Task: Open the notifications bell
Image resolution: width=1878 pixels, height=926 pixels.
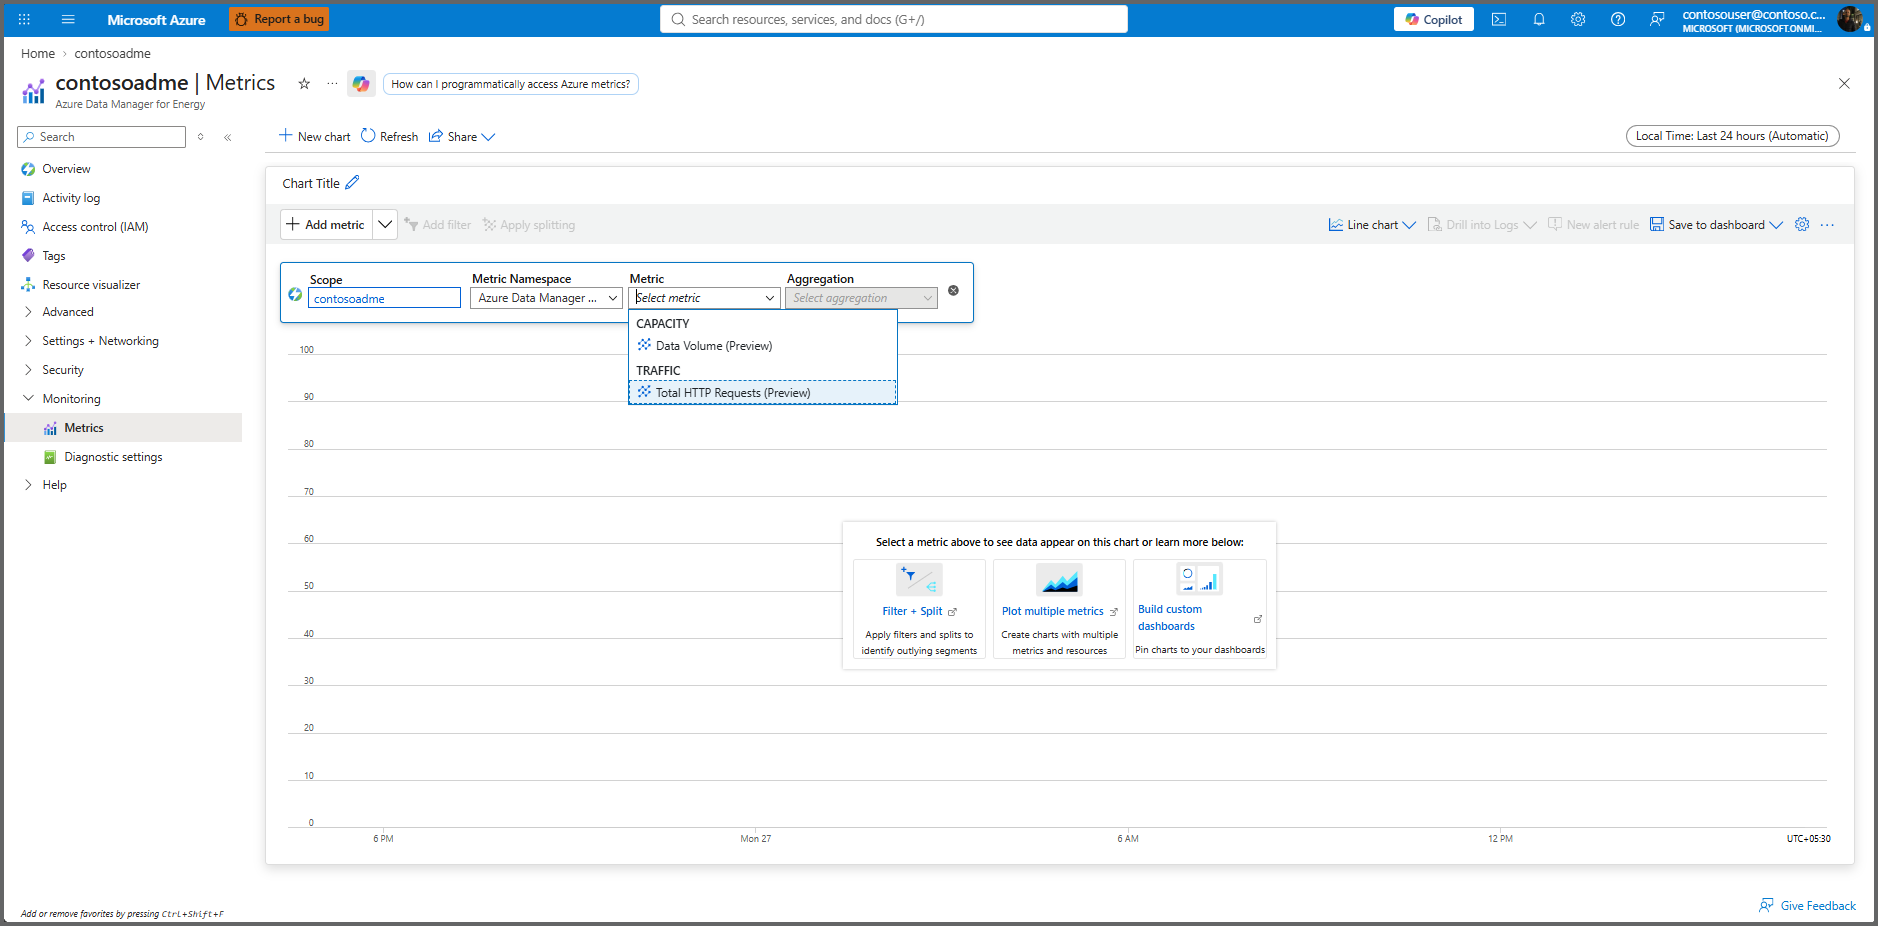Action: pyautogui.click(x=1539, y=19)
